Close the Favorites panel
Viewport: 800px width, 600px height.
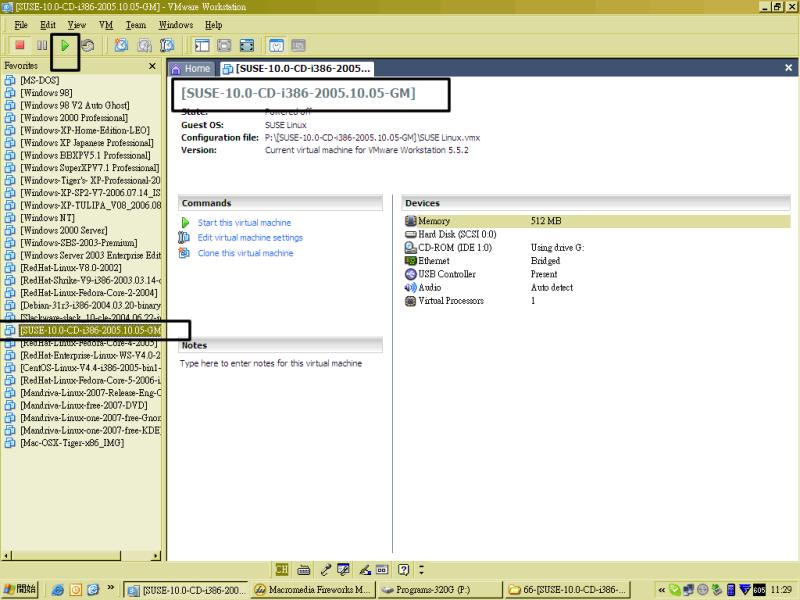pyautogui.click(x=152, y=66)
